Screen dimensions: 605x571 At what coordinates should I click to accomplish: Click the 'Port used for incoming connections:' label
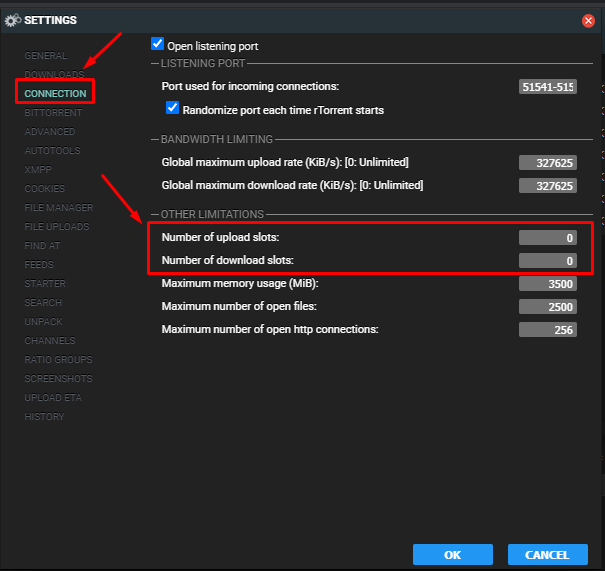click(x=250, y=86)
